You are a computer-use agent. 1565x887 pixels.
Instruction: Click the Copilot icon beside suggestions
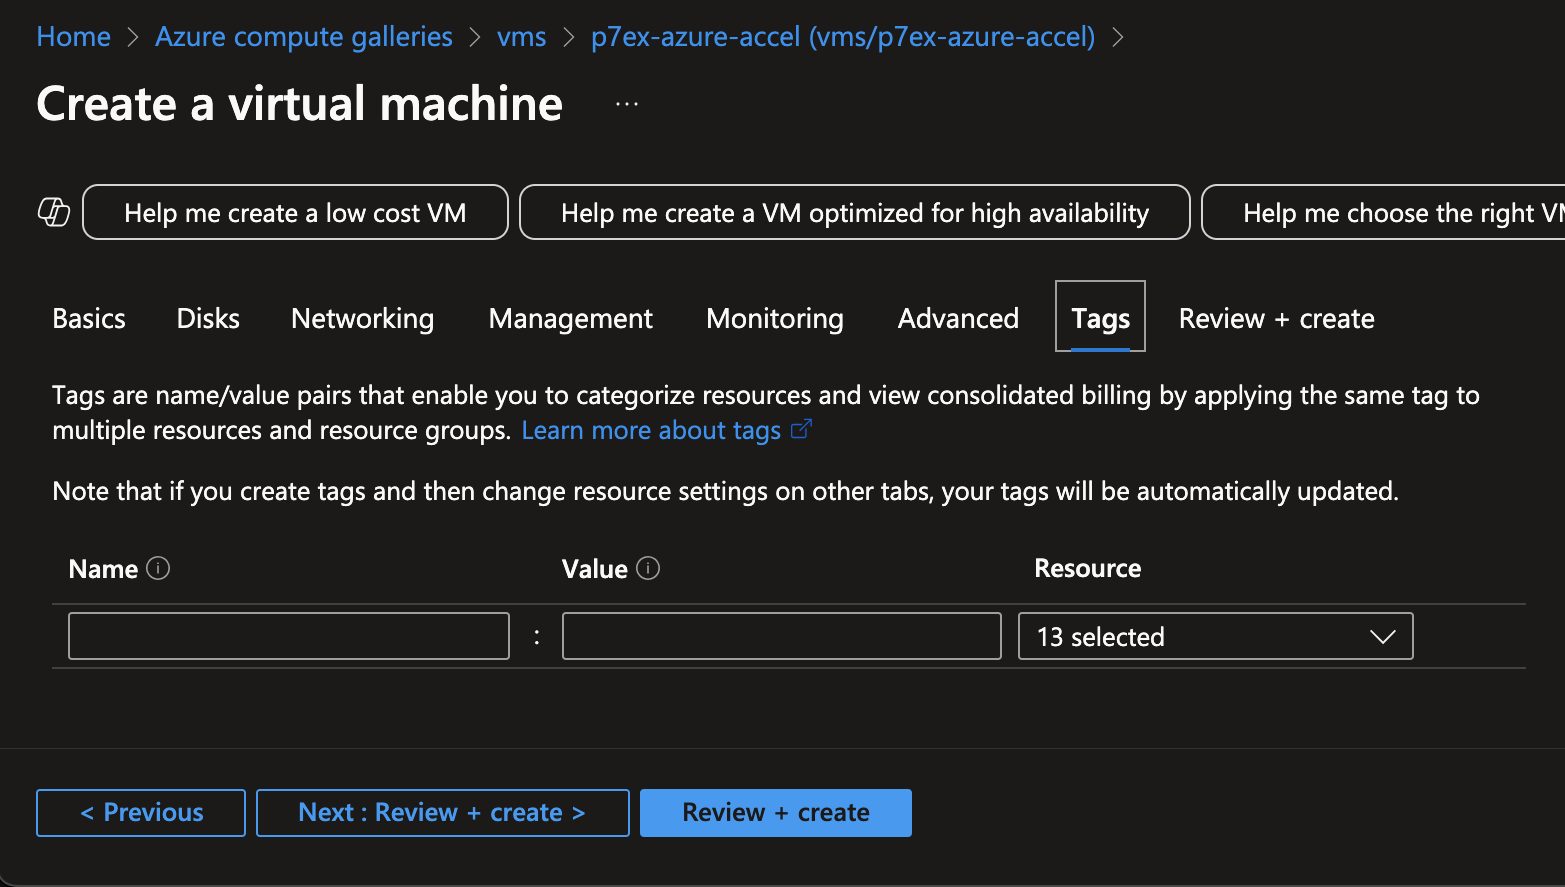[54, 212]
